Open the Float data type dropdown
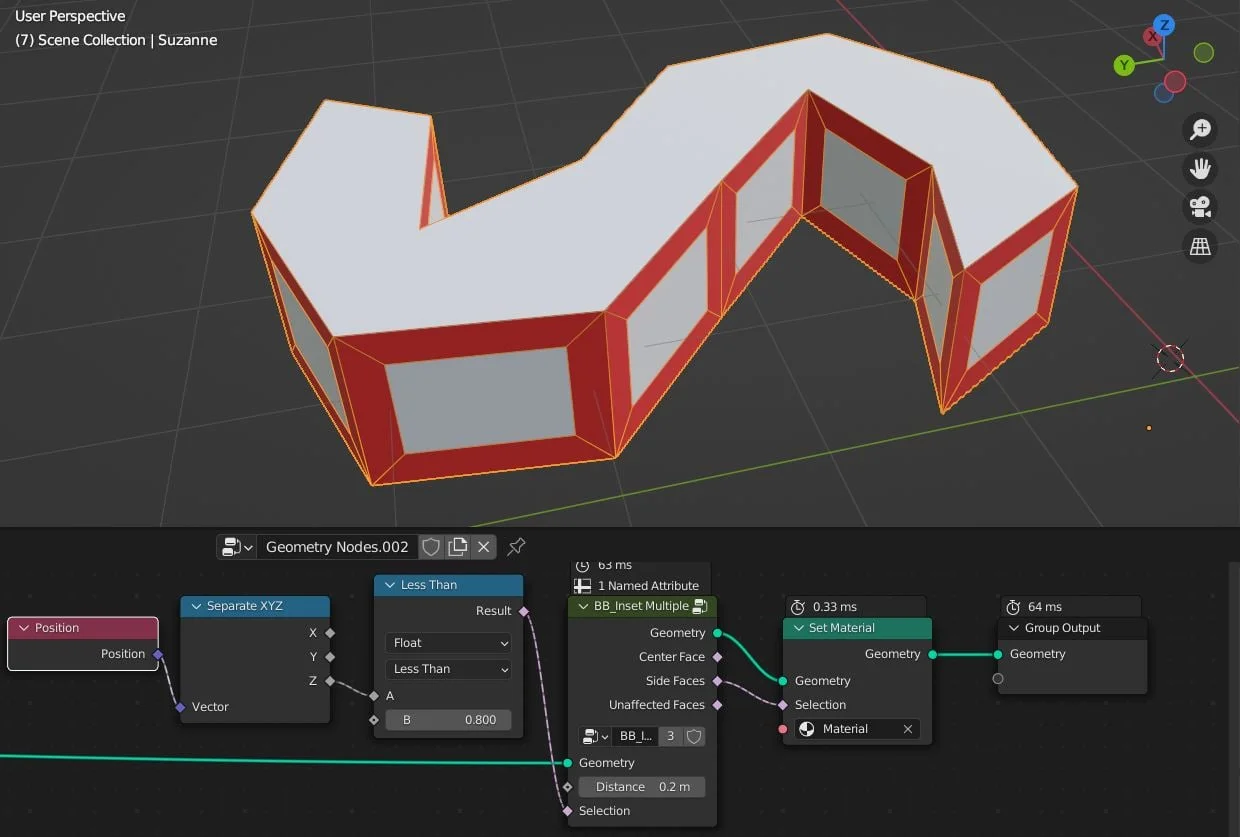This screenshot has height=837, width=1240. click(448, 643)
